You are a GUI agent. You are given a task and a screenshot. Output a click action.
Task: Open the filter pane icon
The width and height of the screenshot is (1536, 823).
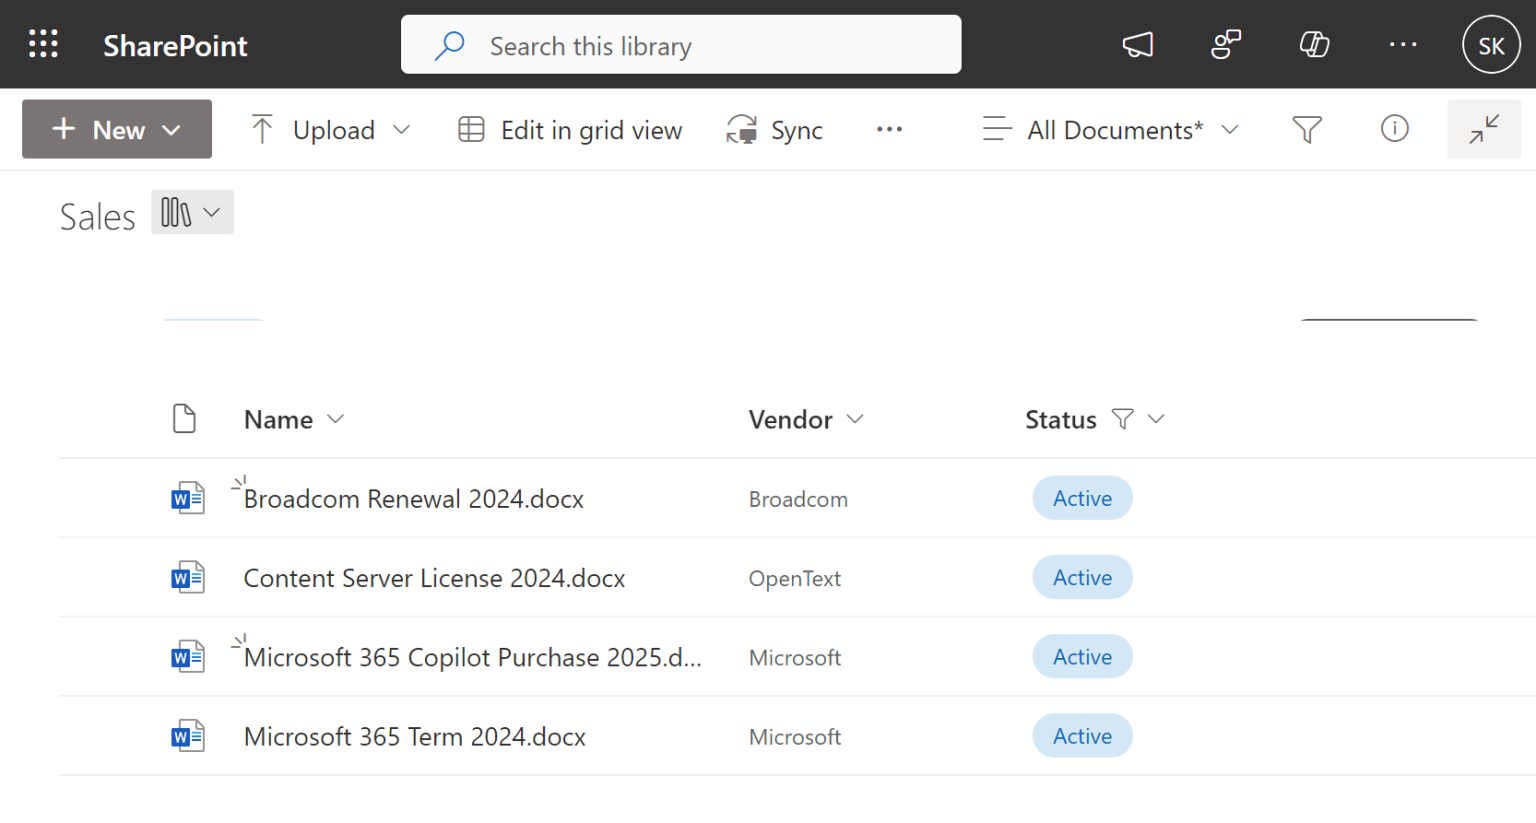(1306, 129)
